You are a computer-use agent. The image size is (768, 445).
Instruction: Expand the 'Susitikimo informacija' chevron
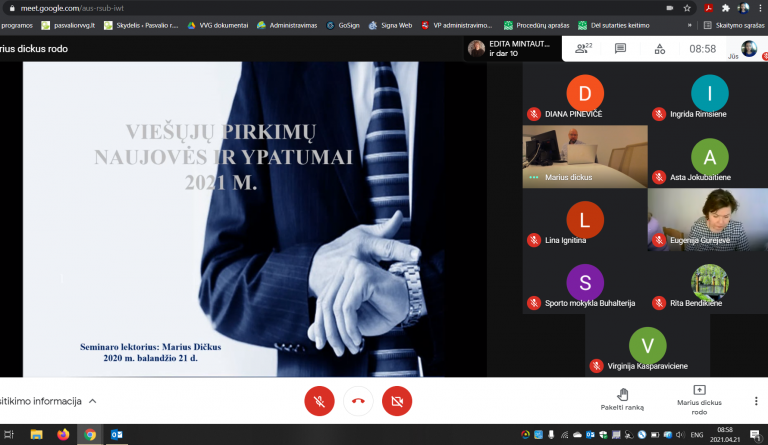click(x=93, y=401)
